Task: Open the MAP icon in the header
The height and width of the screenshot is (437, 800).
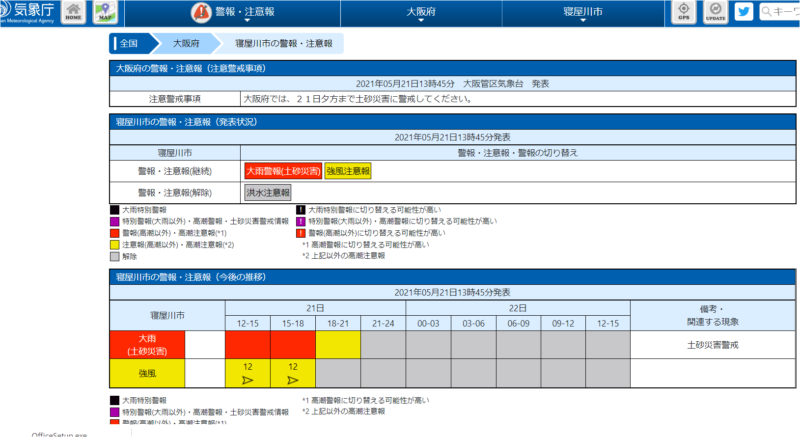Action: (x=104, y=13)
